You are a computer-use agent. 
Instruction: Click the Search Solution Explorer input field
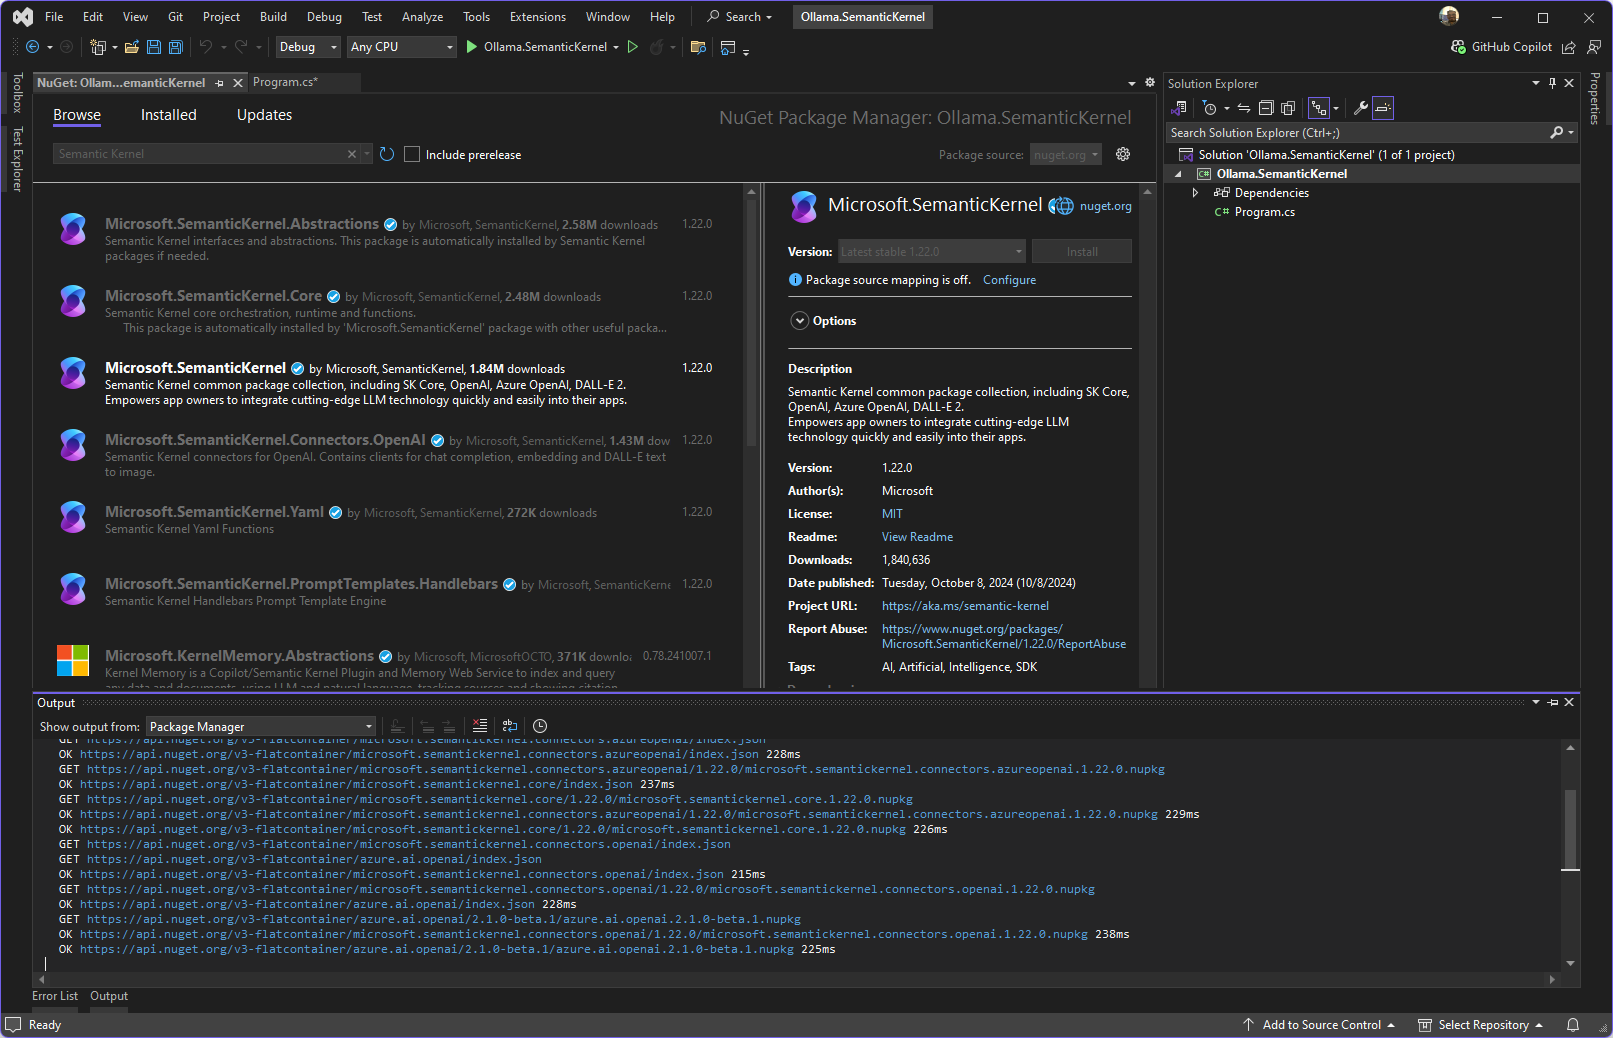[1356, 133]
